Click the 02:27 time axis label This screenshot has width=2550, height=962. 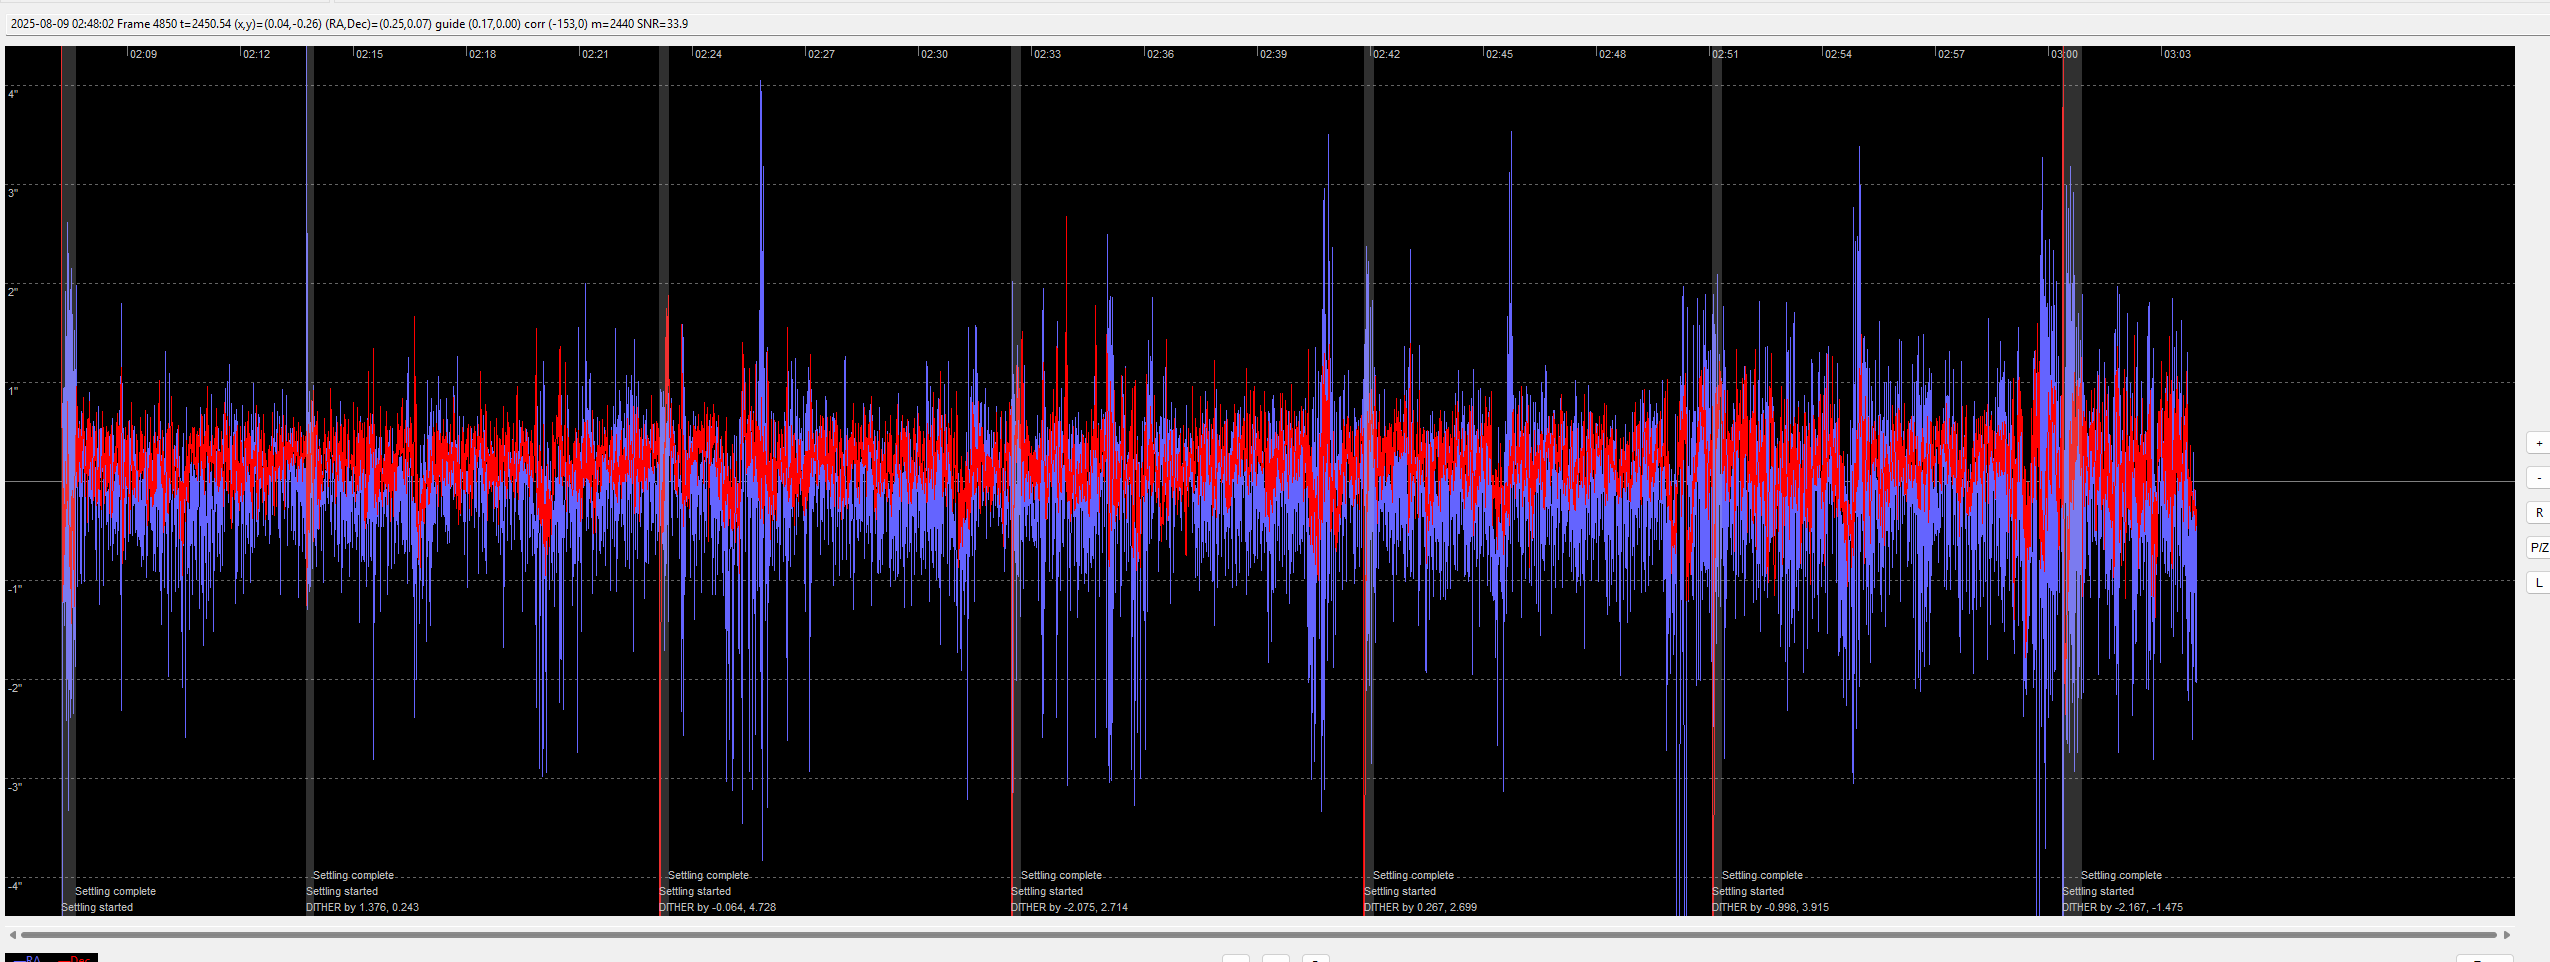click(x=821, y=54)
